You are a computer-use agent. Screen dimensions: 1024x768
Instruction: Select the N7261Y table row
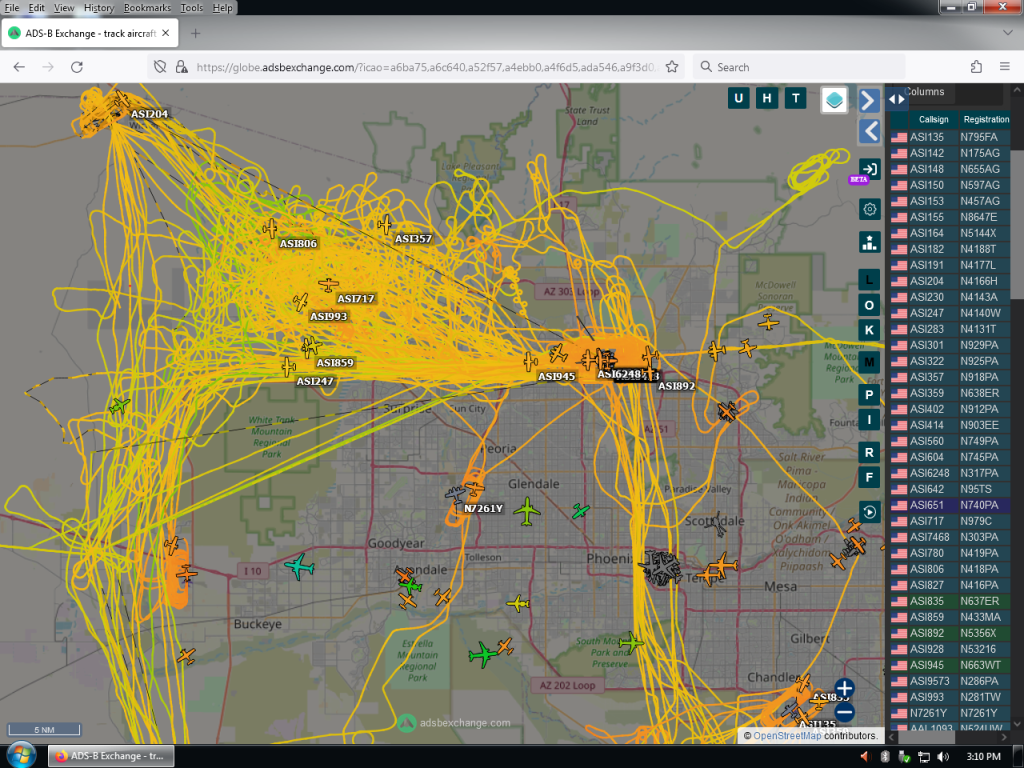950,713
